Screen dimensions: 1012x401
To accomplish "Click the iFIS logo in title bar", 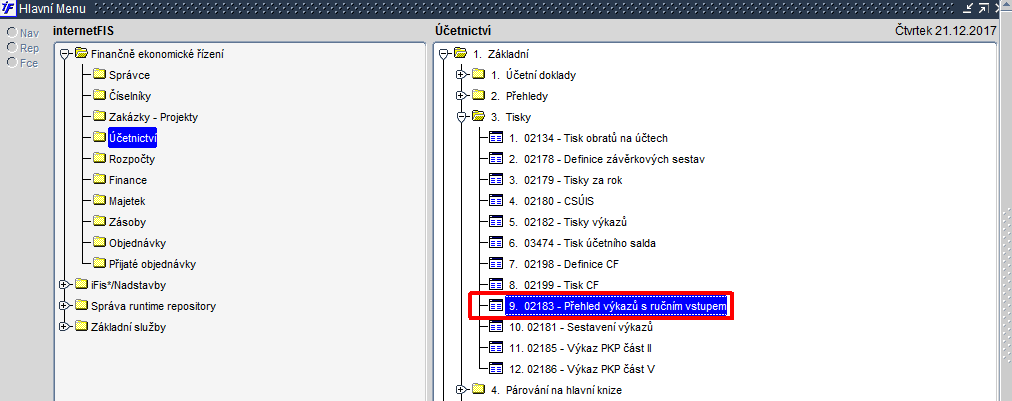I will (9, 8).
